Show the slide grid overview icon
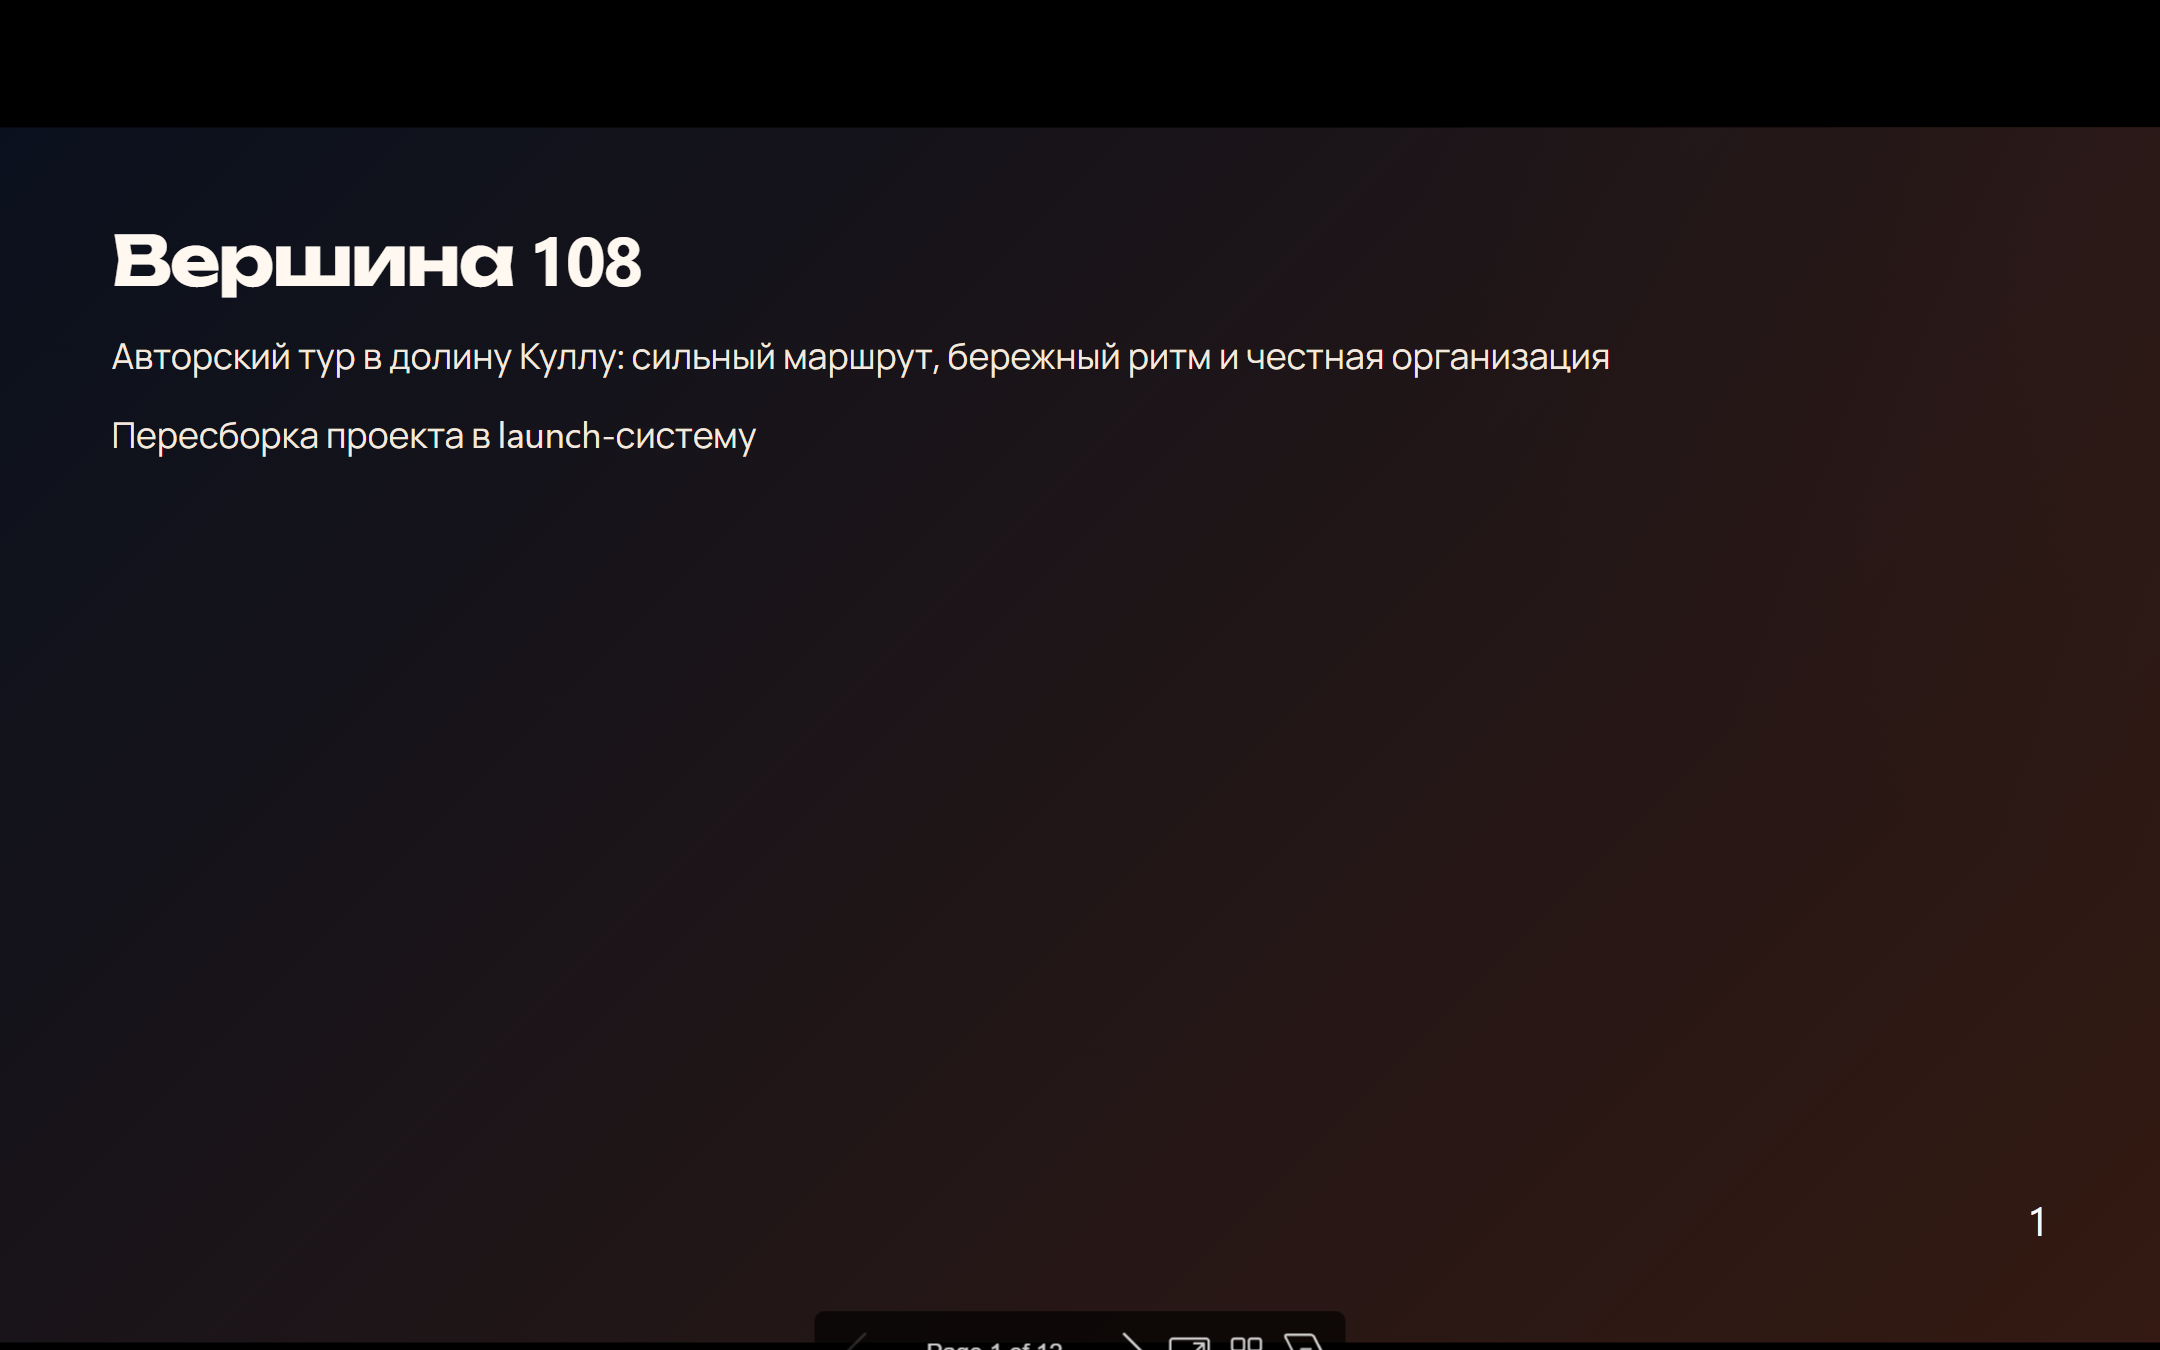2160x1350 pixels. (1246, 1343)
